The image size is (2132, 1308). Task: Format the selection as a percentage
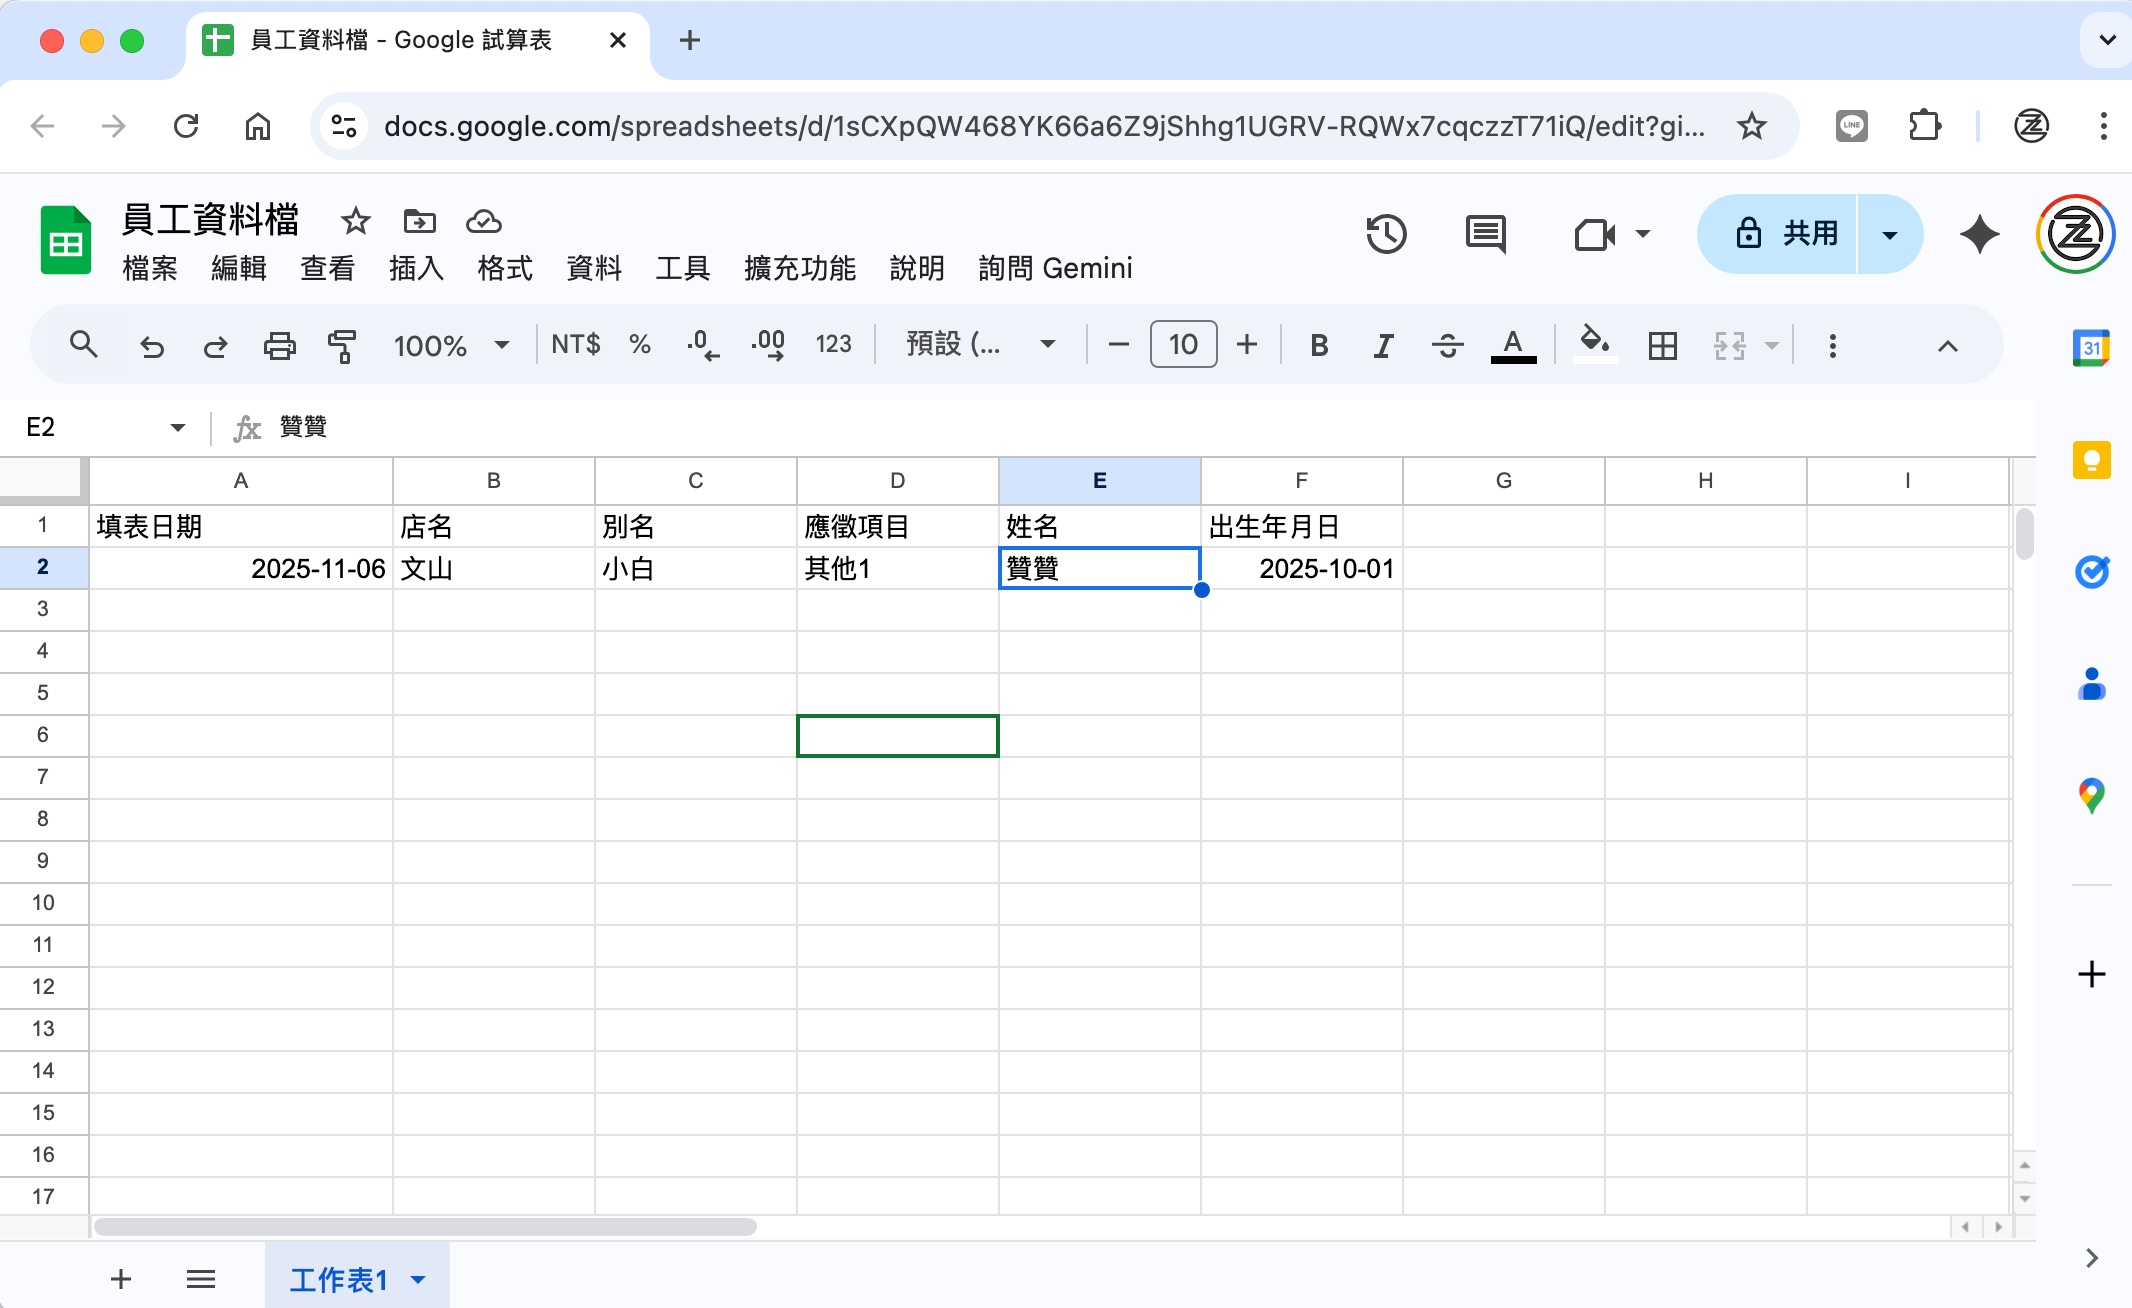click(639, 345)
